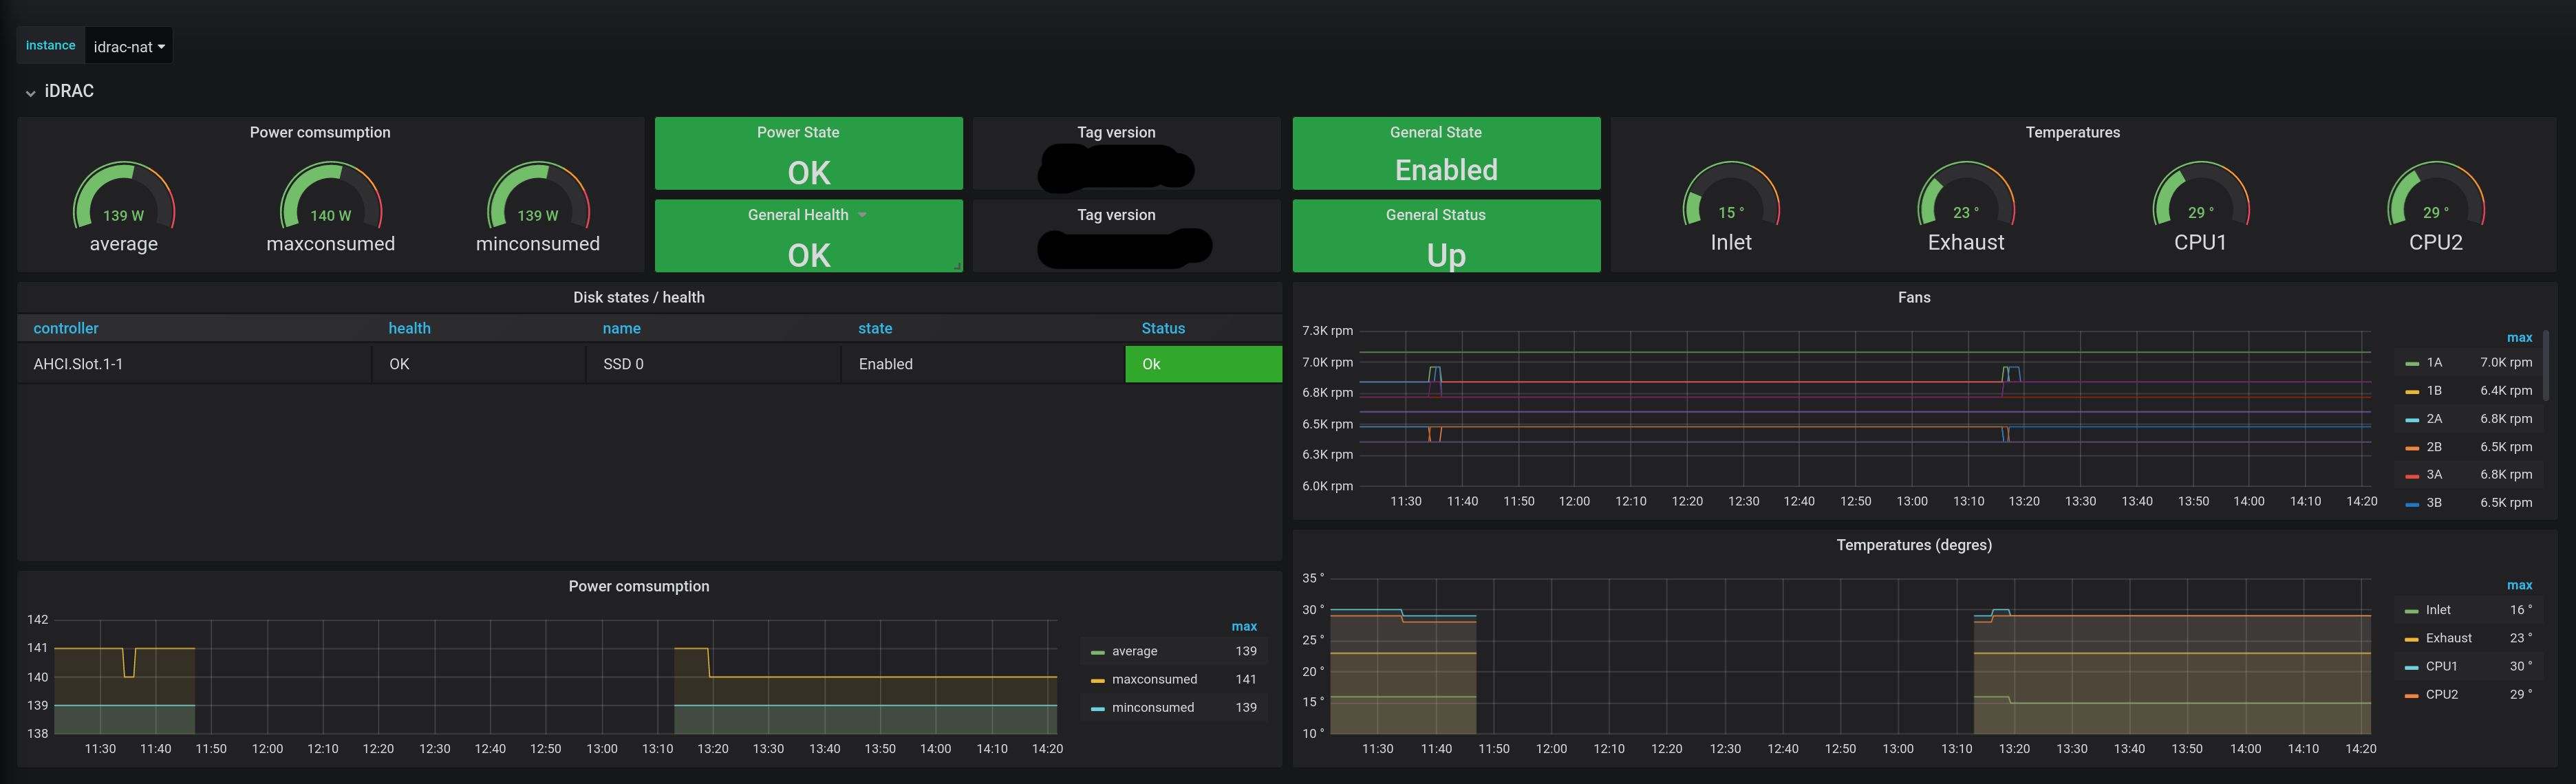Click the minconsumed legend color line icon
This screenshot has width=2576, height=784.
pyautogui.click(x=1097, y=708)
